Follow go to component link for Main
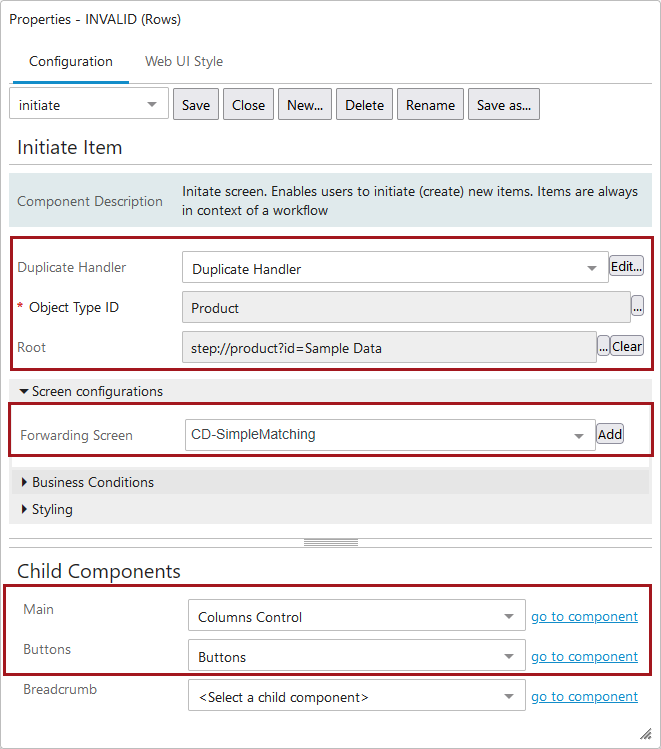Viewport: 661px width, 749px height. (584, 616)
